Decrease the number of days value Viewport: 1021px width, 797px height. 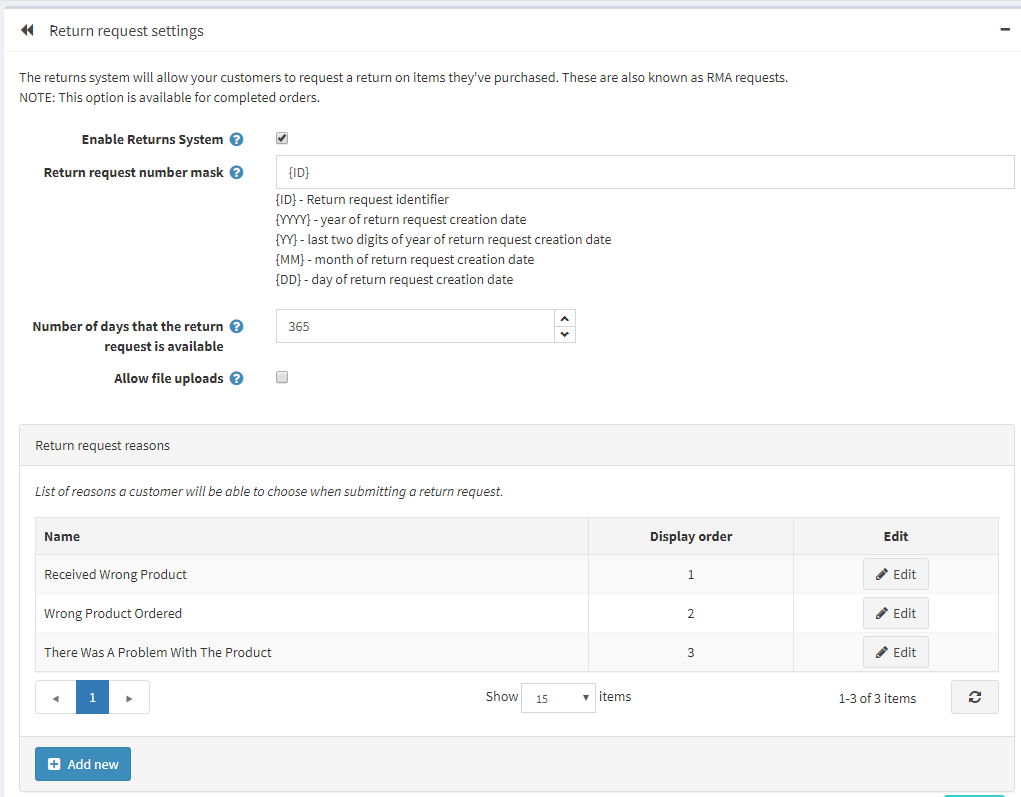tap(565, 334)
